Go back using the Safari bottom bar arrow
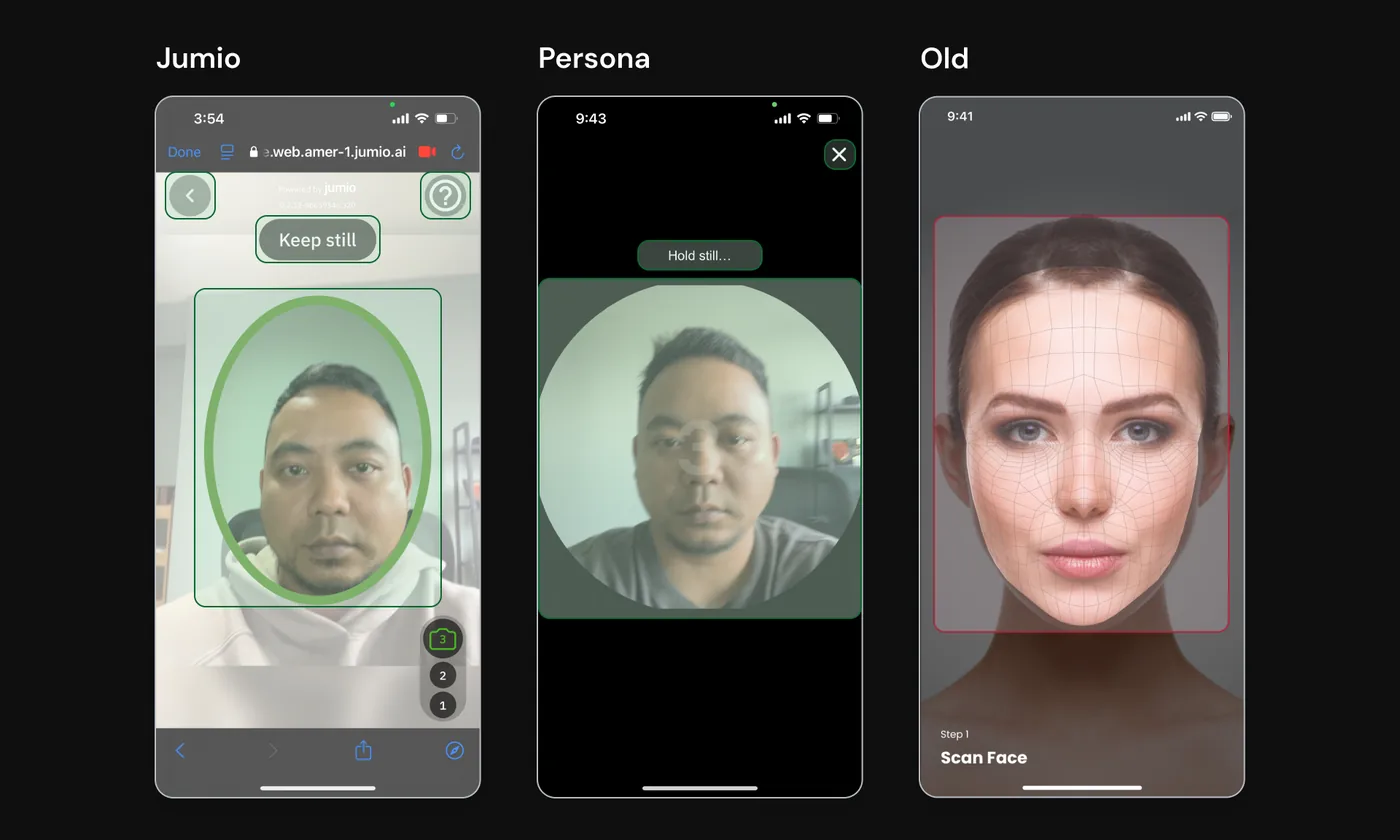The width and height of the screenshot is (1400, 840). click(x=181, y=750)
